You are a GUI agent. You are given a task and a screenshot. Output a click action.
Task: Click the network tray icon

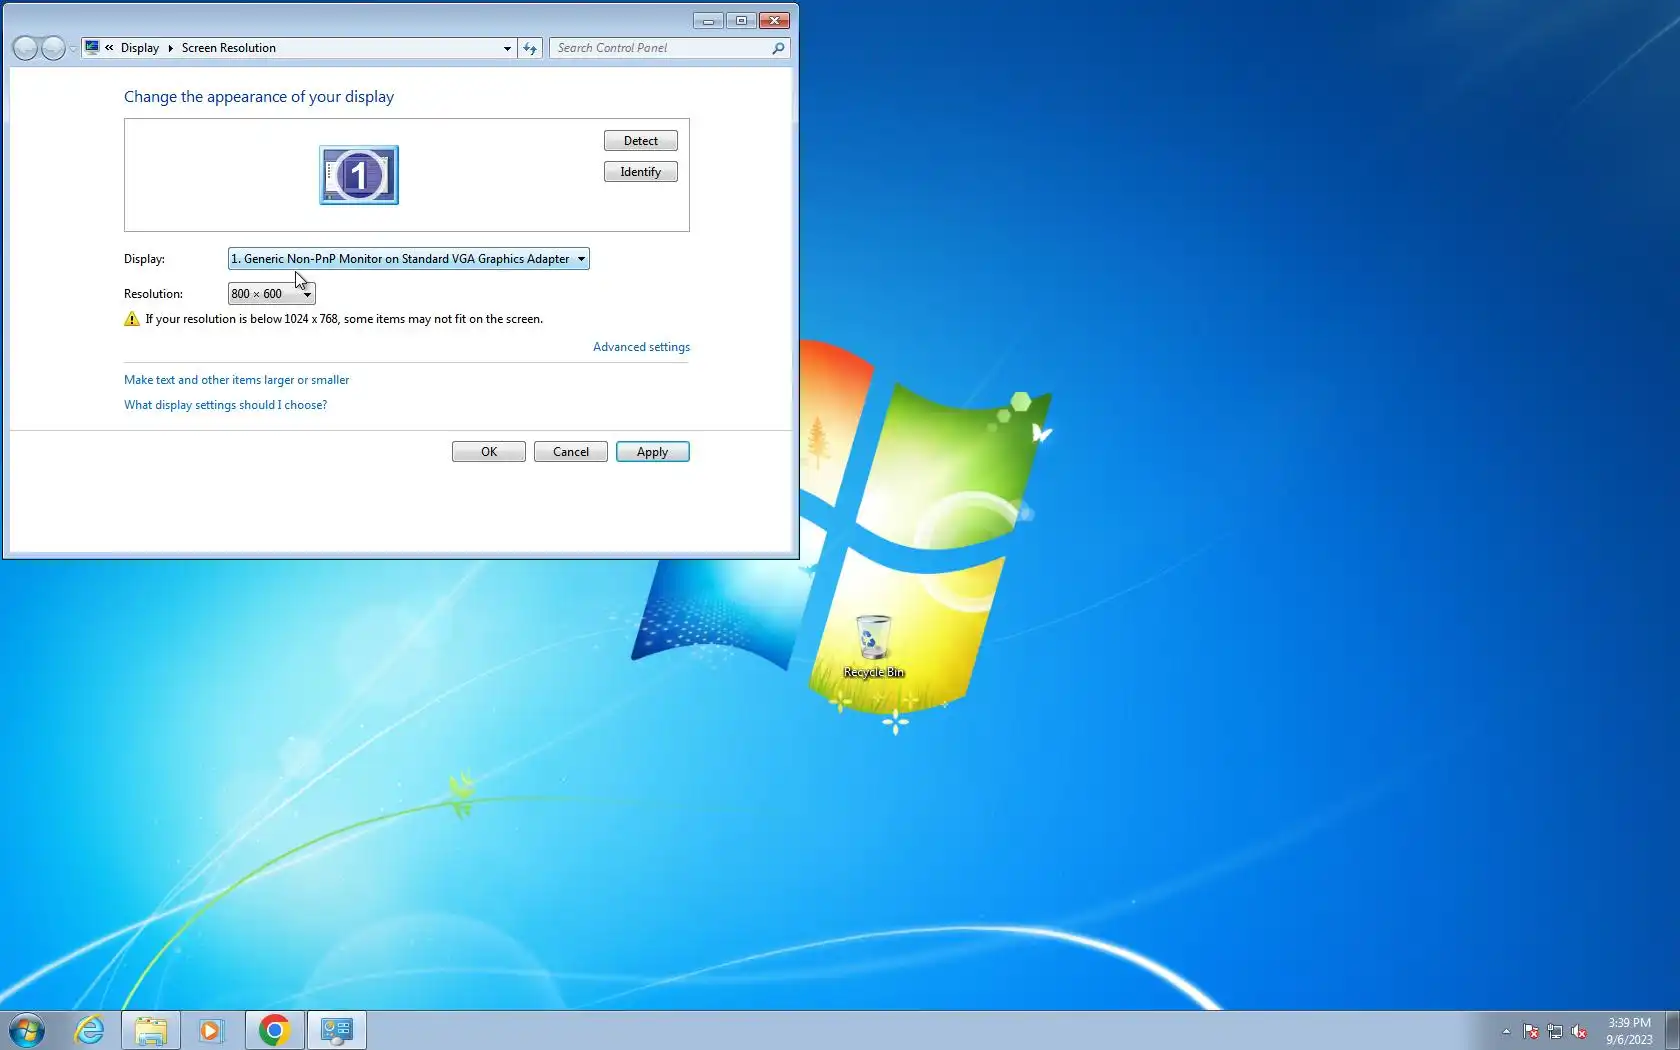click(1555, 1031)
